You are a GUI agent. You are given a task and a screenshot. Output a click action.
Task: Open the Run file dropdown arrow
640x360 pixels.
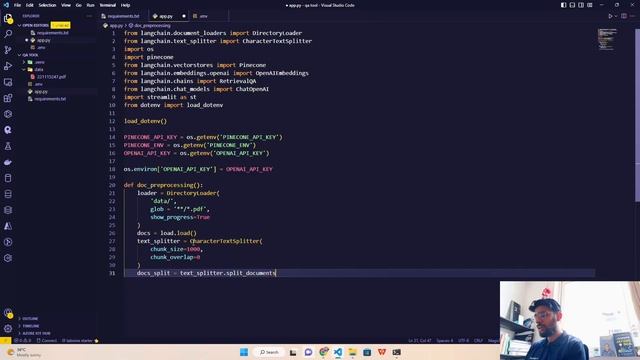(x=616, y=16)
